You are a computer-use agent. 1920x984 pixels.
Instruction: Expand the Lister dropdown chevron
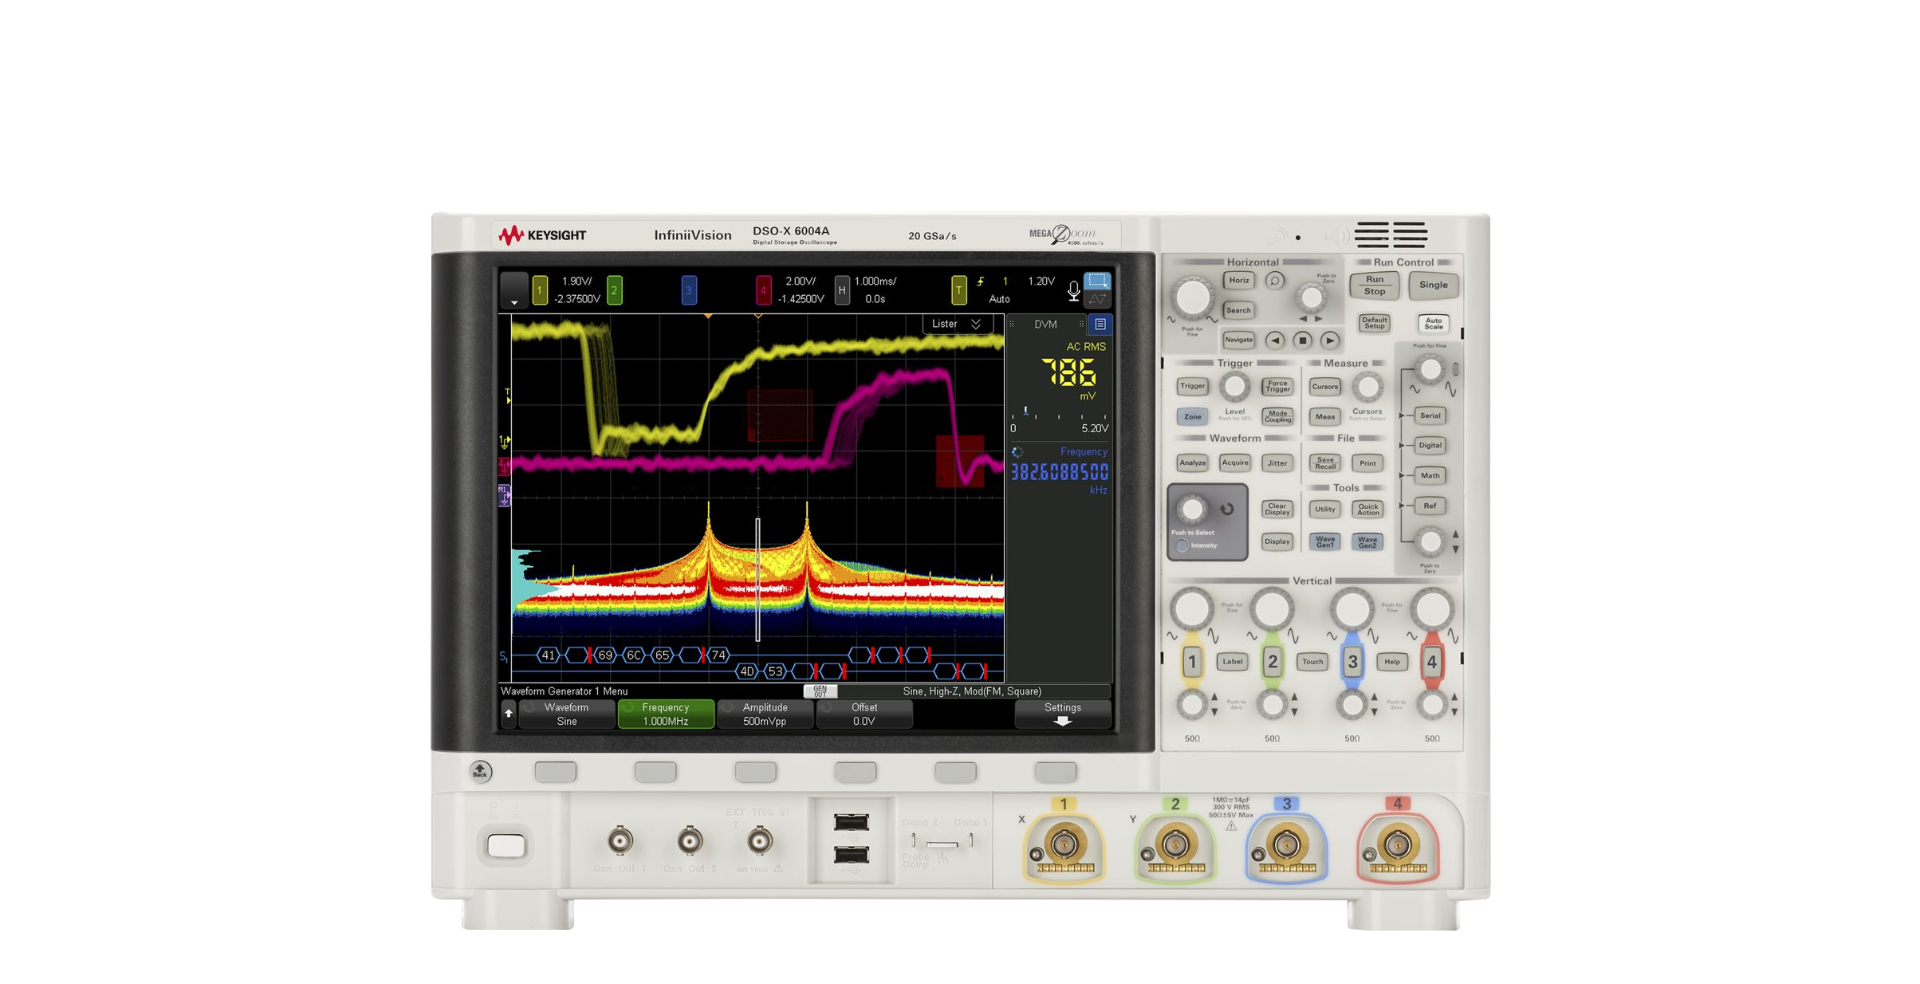tap(975, 323)
